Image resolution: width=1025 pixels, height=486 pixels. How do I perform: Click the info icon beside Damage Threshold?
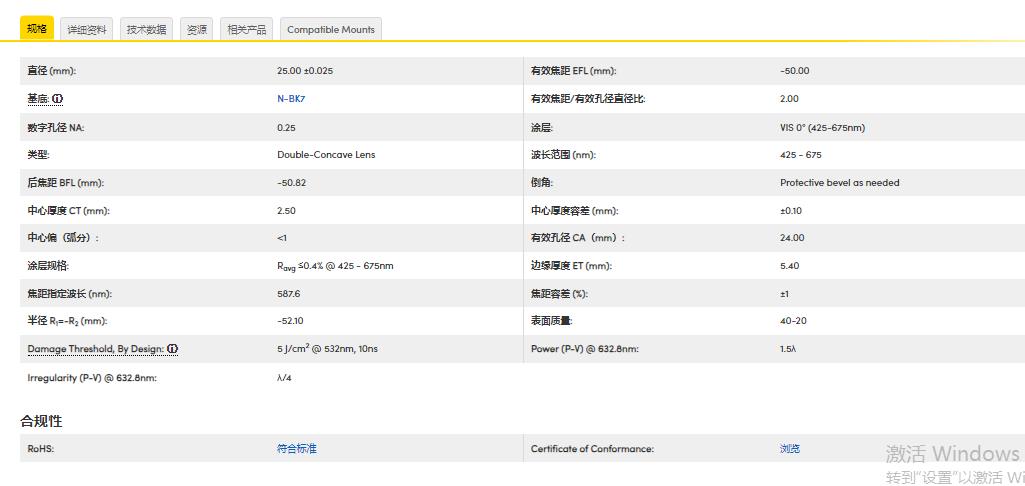click(x=172, y=349)
